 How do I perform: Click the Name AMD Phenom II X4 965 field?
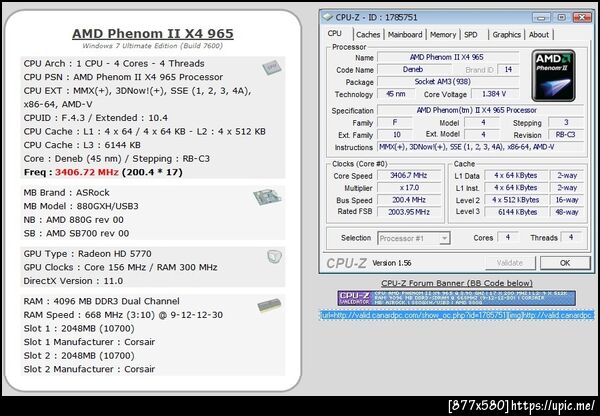coord(448,57)
